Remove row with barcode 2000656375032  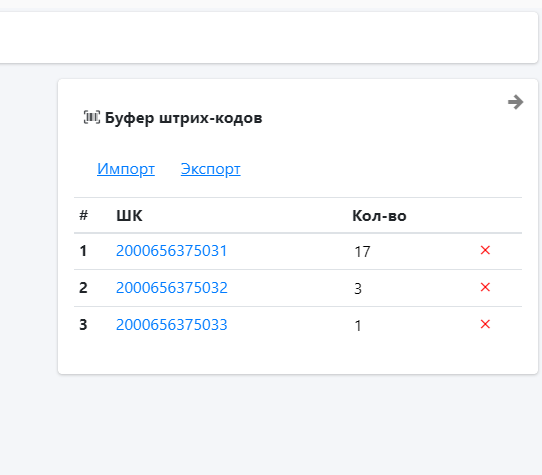point(485,287)
